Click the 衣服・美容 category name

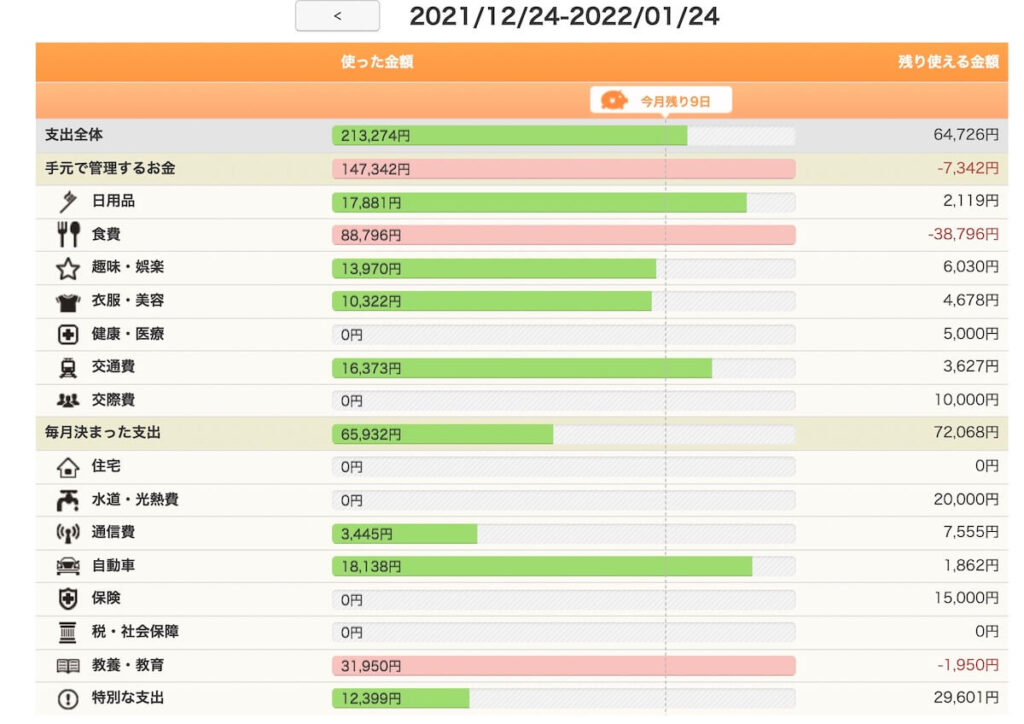[x=127, y=300]
